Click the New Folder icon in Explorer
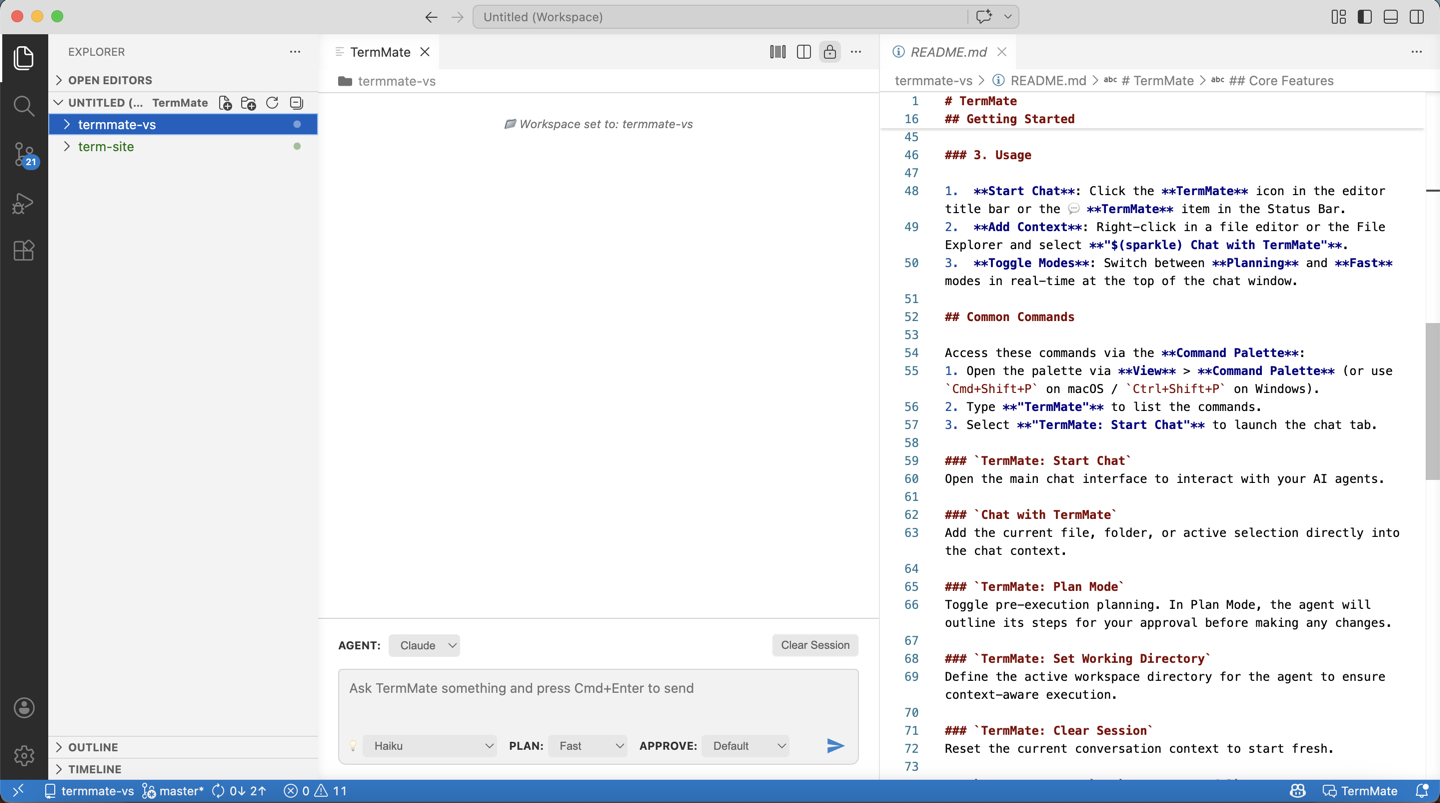The height and width of the screenshot is (803, 1440). (x=249, y=103)
